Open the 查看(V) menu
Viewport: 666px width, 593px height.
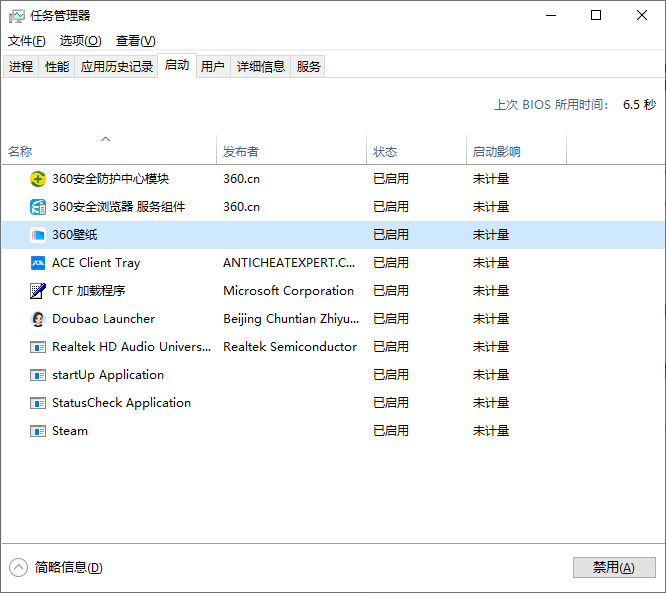[135, 41]
